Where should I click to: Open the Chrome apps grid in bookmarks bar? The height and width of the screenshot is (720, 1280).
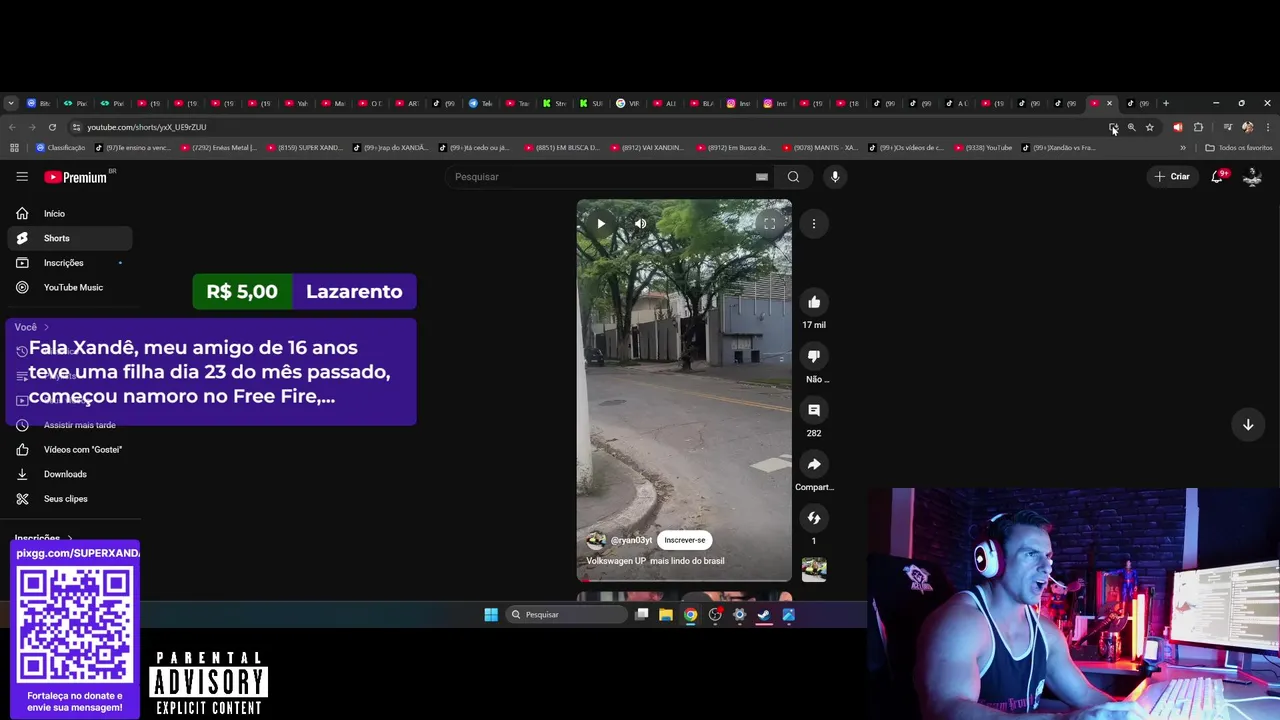(14, 148)
